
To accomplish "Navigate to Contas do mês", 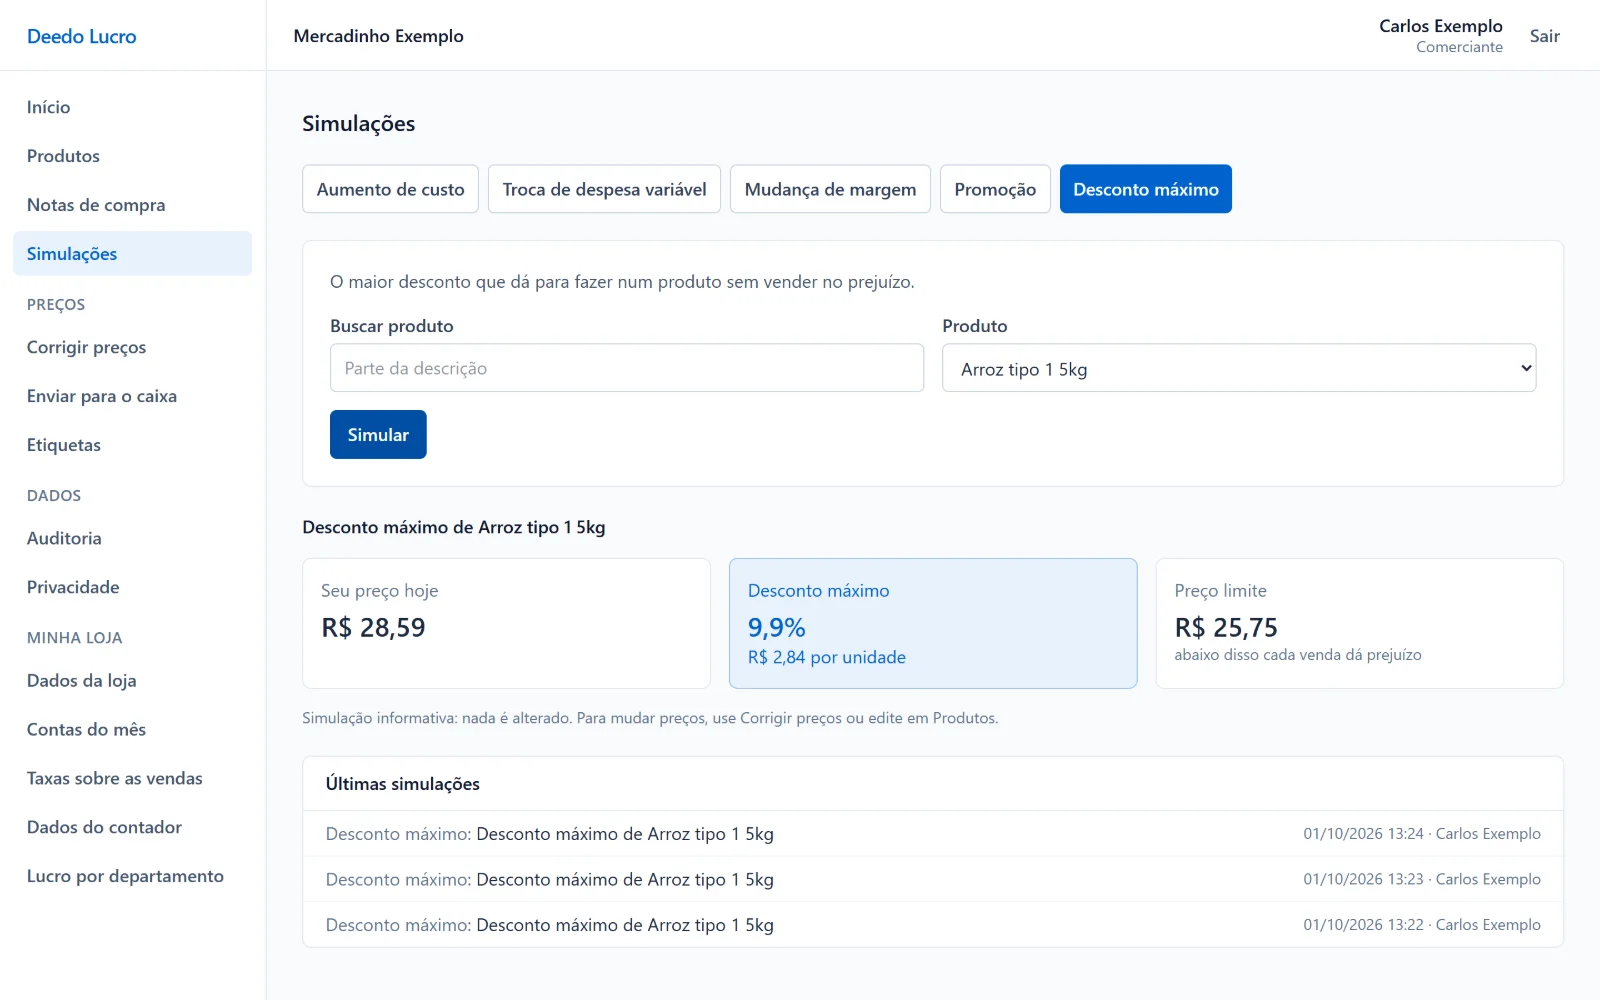I will (x=132, y=729).
